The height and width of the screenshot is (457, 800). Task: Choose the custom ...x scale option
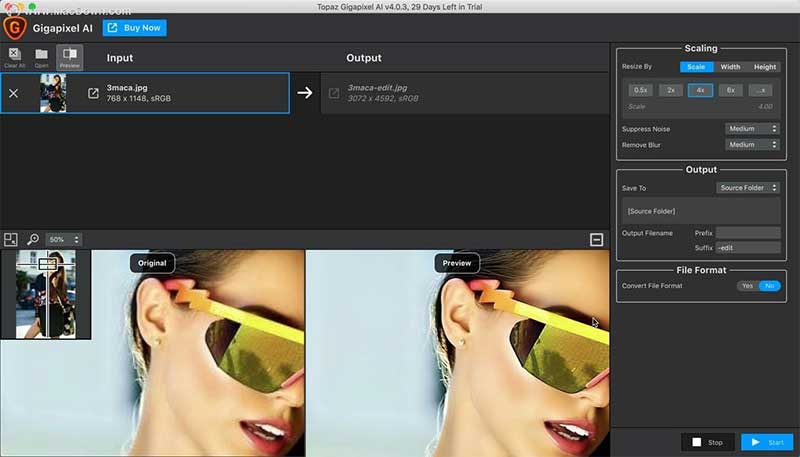point(760,90)
